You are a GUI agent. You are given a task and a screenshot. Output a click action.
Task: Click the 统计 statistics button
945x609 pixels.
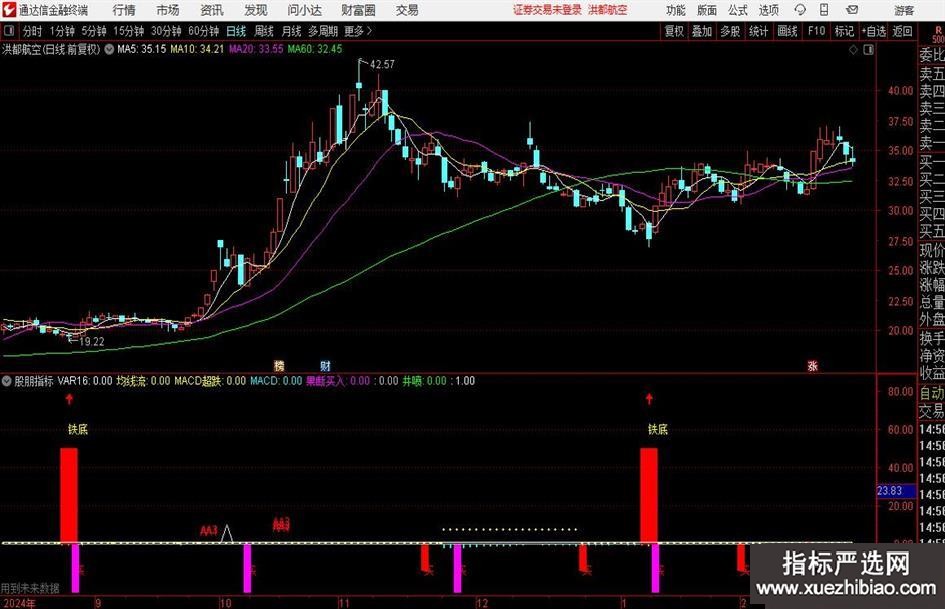click(758, 31)
